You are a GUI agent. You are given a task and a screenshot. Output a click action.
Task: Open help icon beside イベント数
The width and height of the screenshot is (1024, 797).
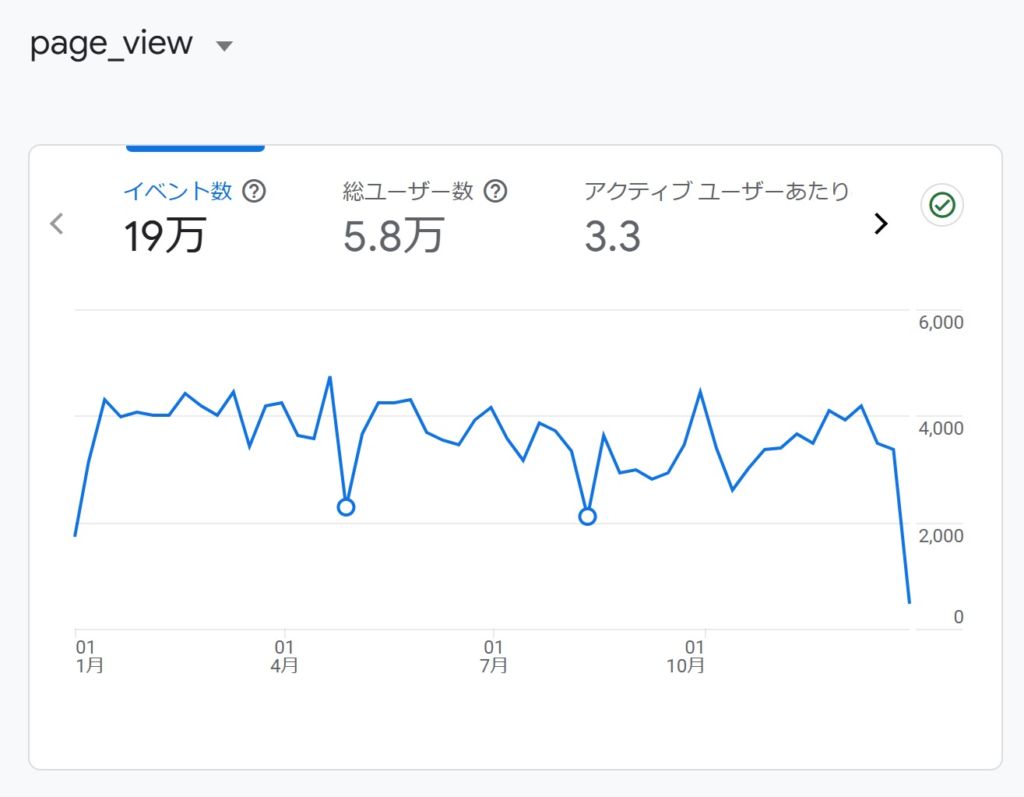[254, 191]
